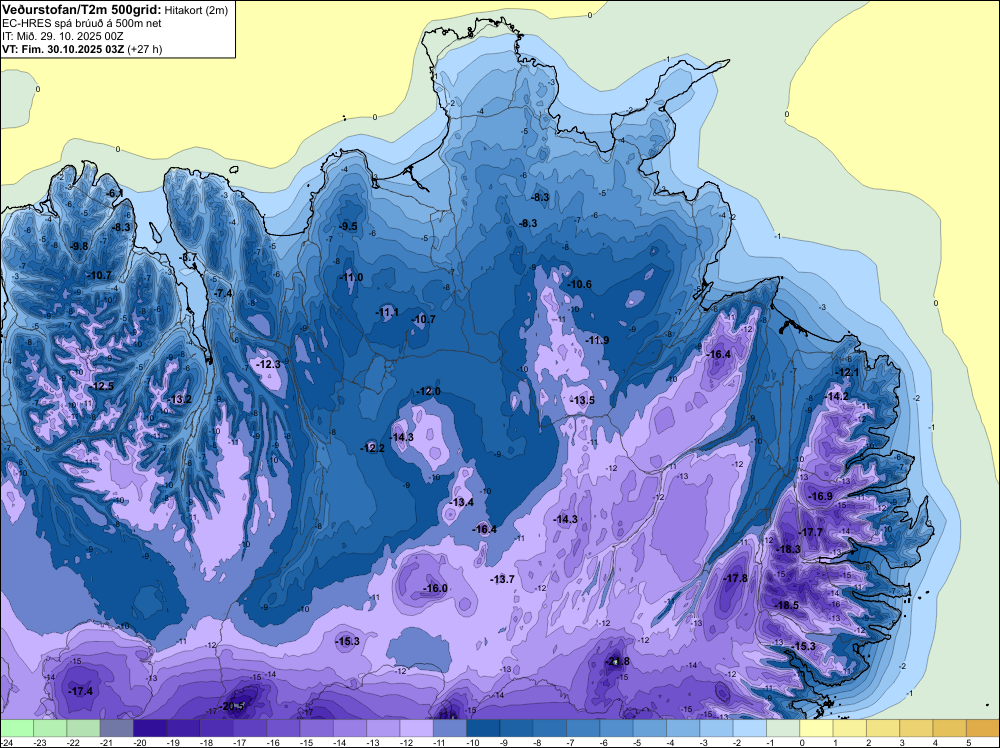Click the '3' legend label
Screen dimensions: 1000x748
coord(901,742)
